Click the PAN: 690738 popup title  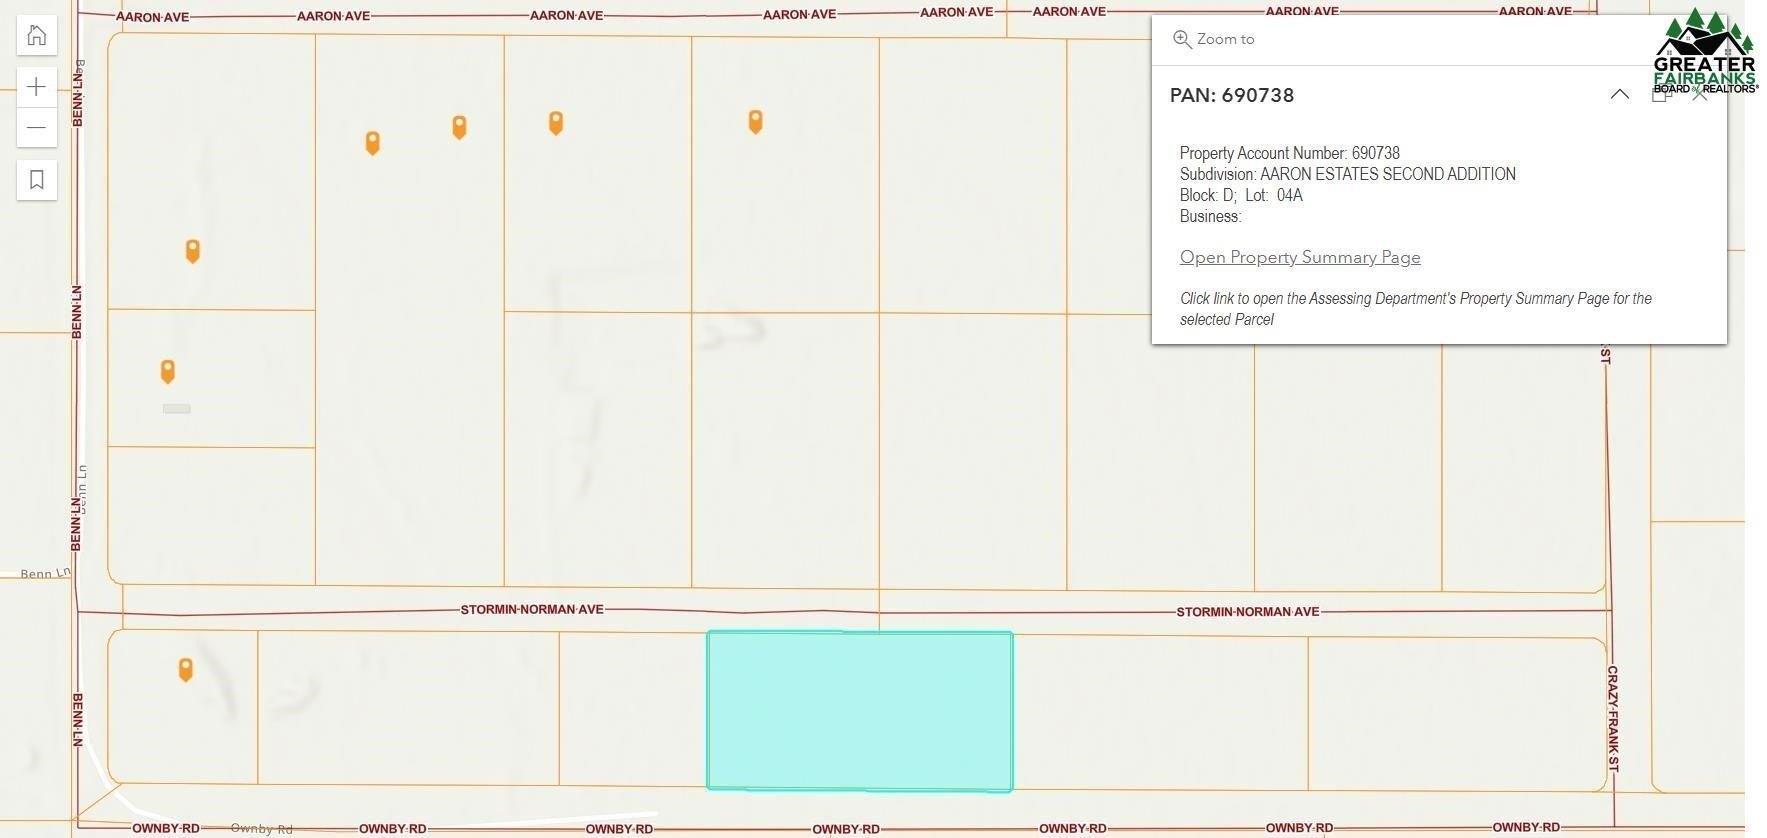(x=1231, y=95)
